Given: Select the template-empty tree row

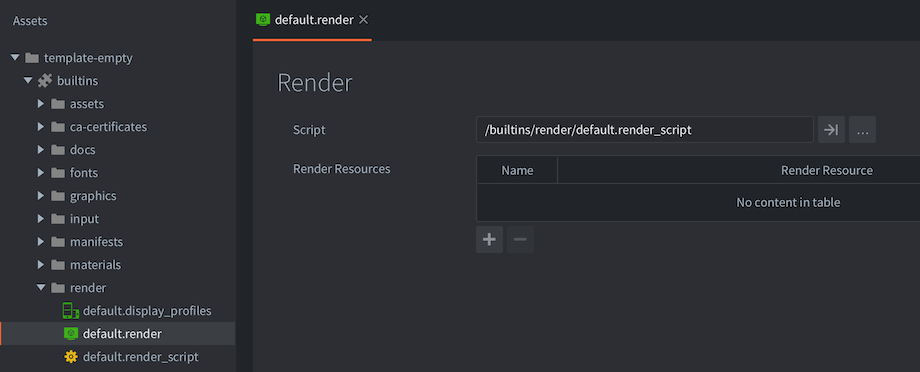Looking at the screenshot, I should click(x=117, y=58).
